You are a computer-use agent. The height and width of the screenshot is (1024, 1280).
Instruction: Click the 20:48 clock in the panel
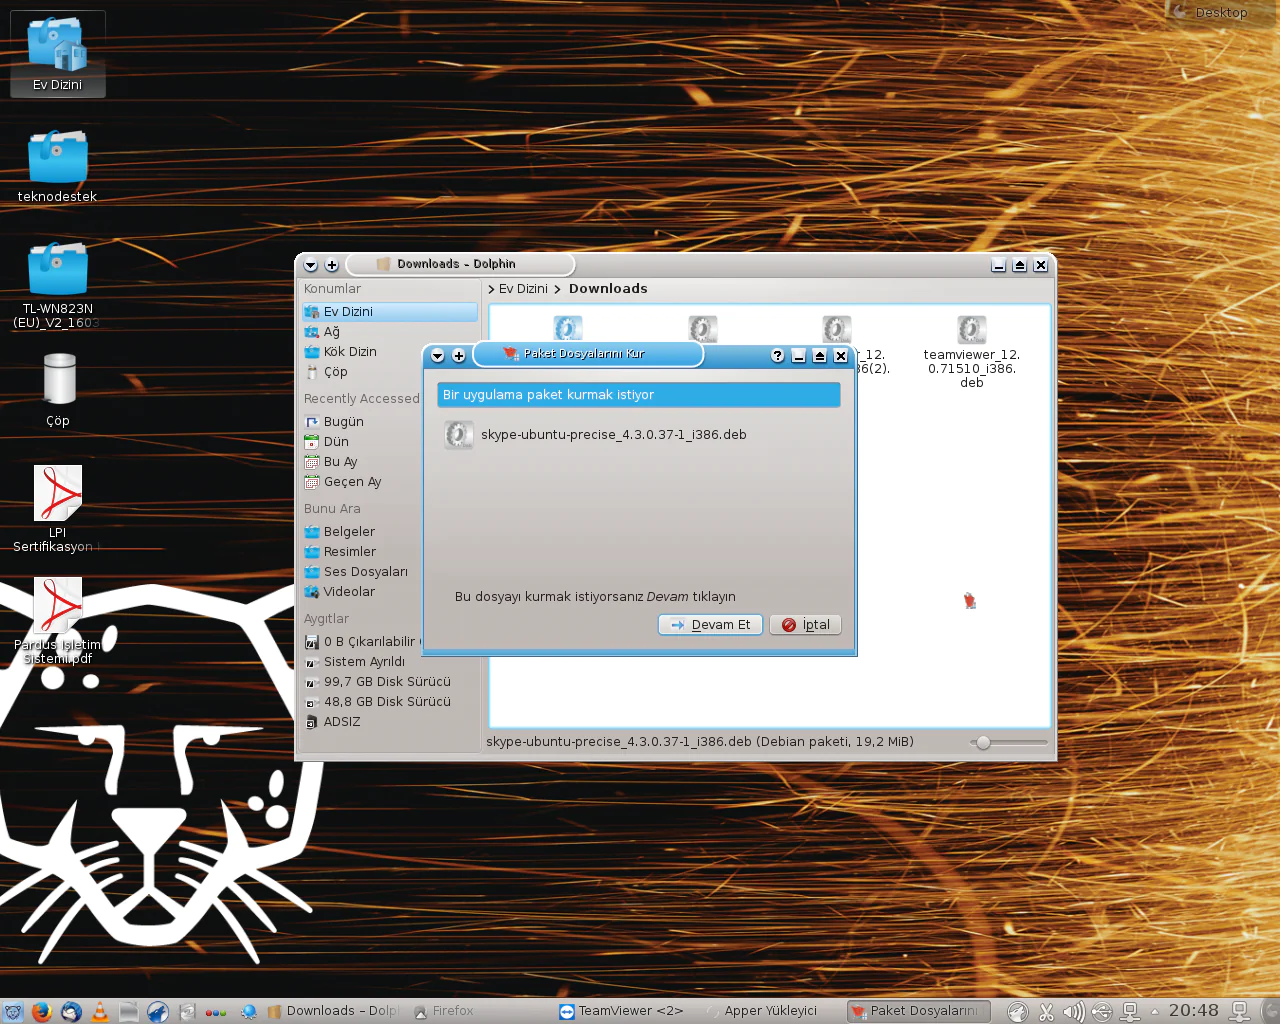tap(1194, 1011)
